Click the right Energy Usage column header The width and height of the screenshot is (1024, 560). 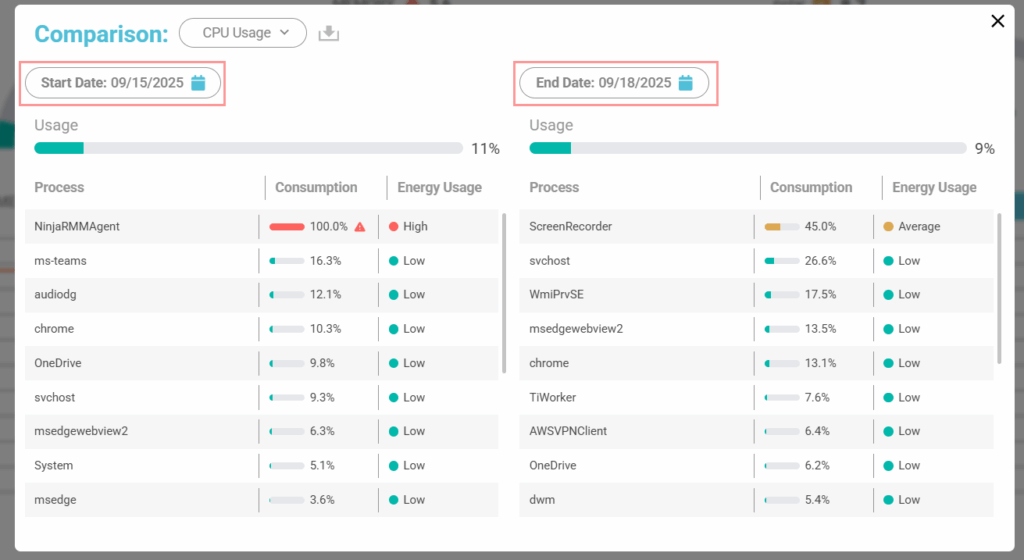pyautogui.click(x=934, y=188)
